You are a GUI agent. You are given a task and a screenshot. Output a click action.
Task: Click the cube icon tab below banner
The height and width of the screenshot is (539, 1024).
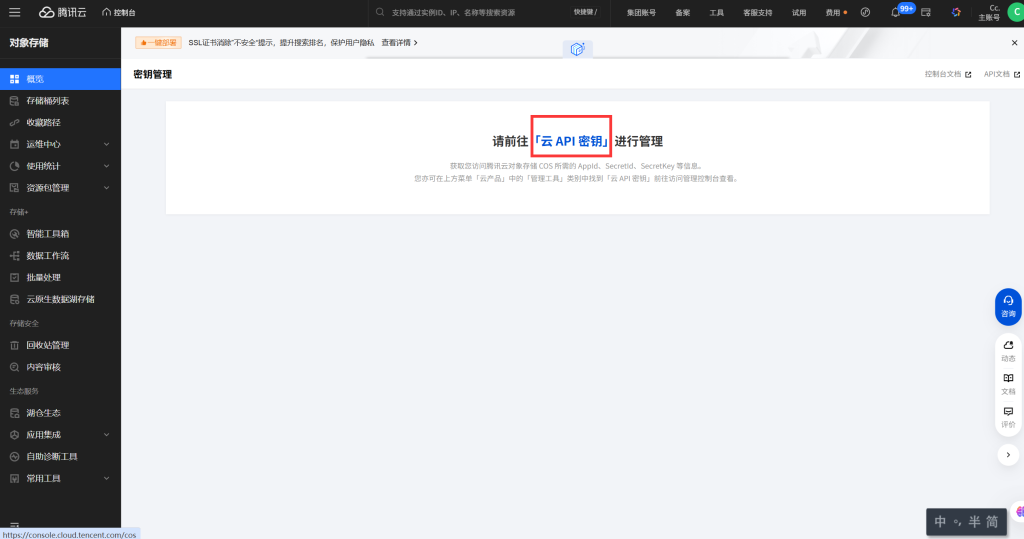point(577,49)
